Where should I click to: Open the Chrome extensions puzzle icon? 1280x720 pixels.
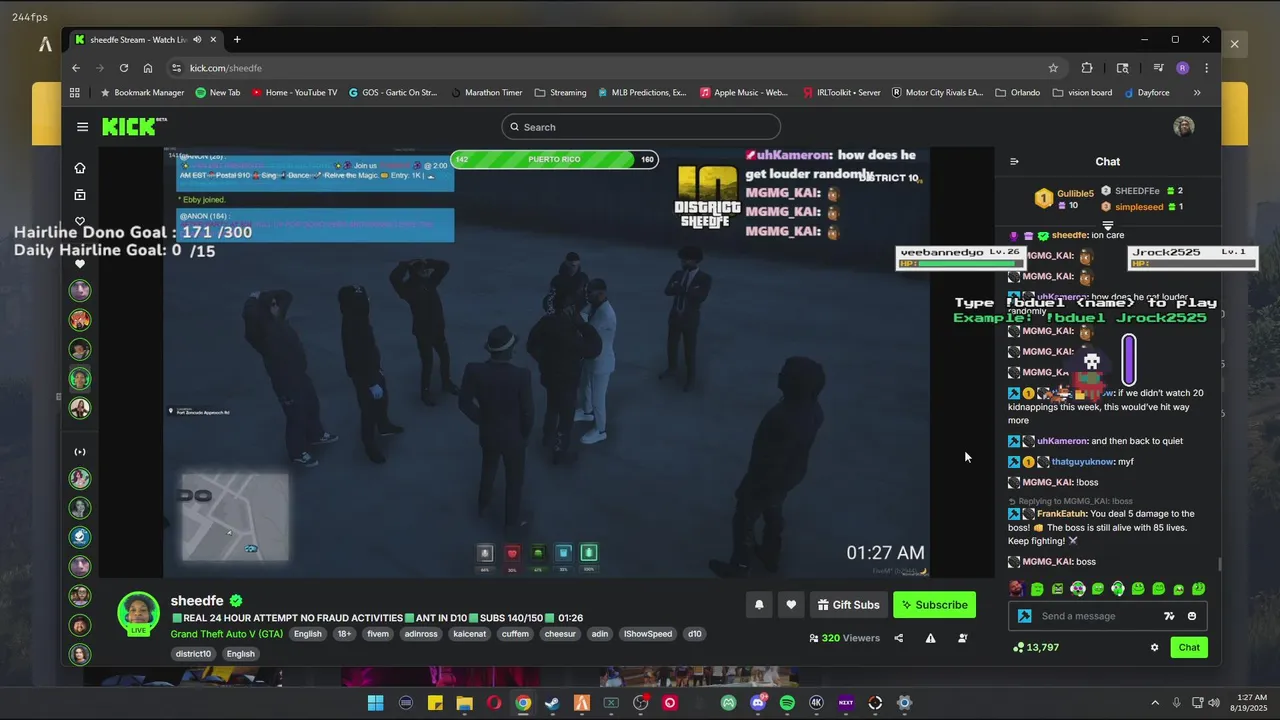(x=1087, y=68)
